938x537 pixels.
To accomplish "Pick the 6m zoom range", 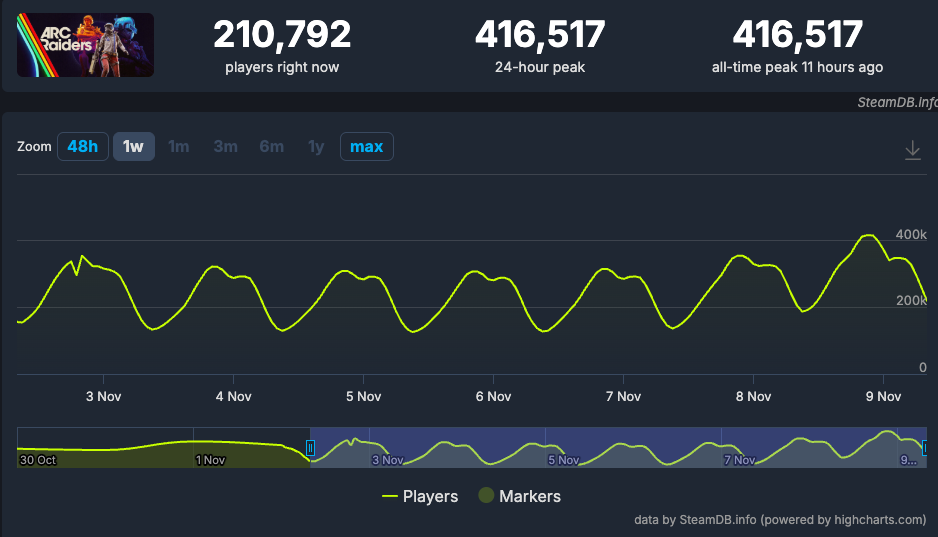I will point(271,147).
